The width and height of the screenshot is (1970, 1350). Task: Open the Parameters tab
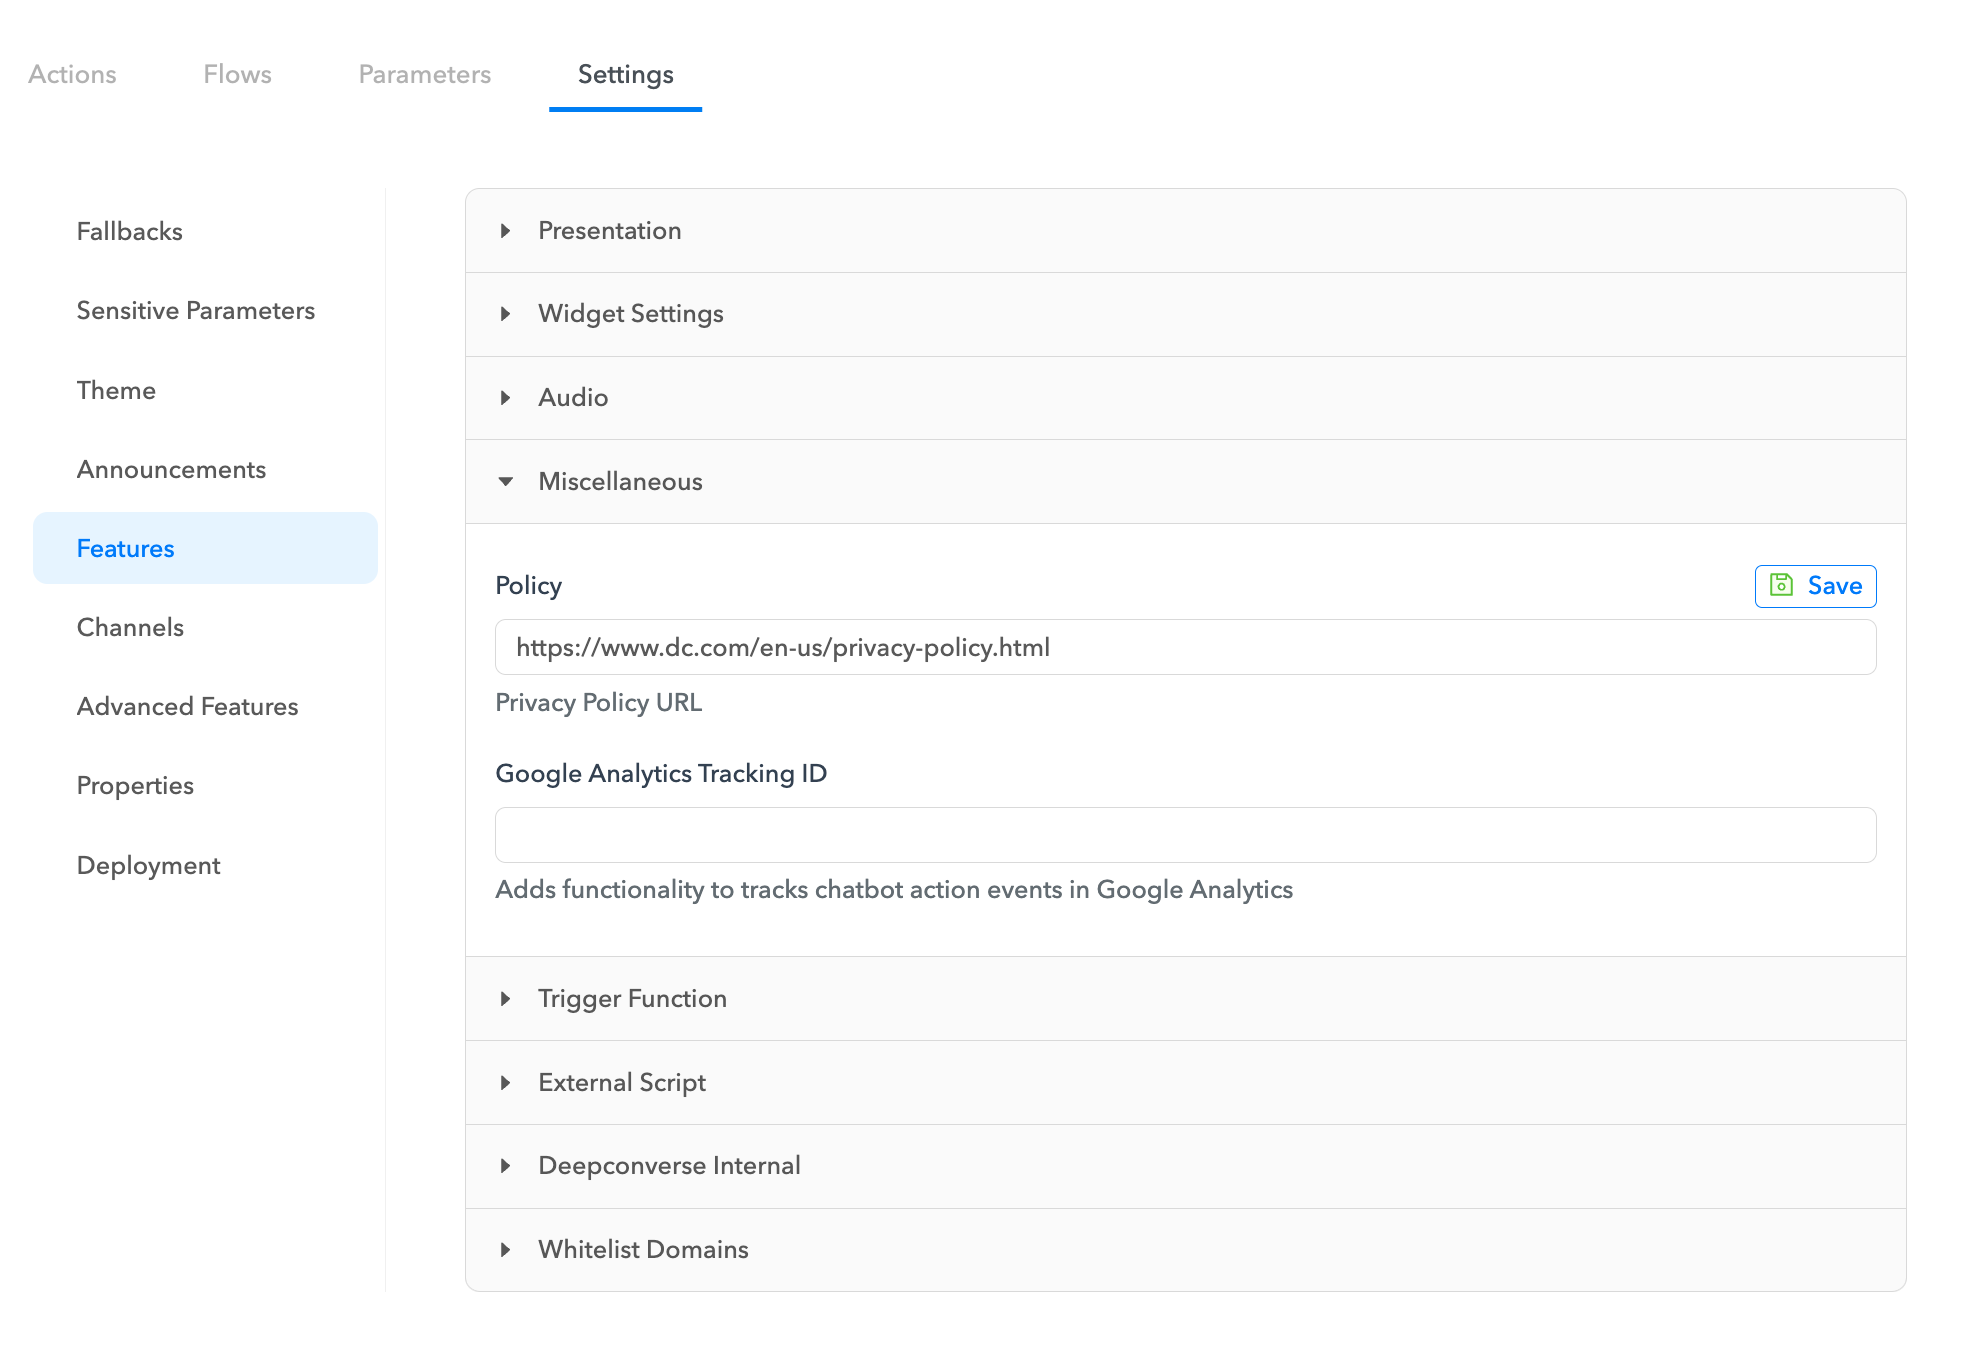tap(424, 75)
